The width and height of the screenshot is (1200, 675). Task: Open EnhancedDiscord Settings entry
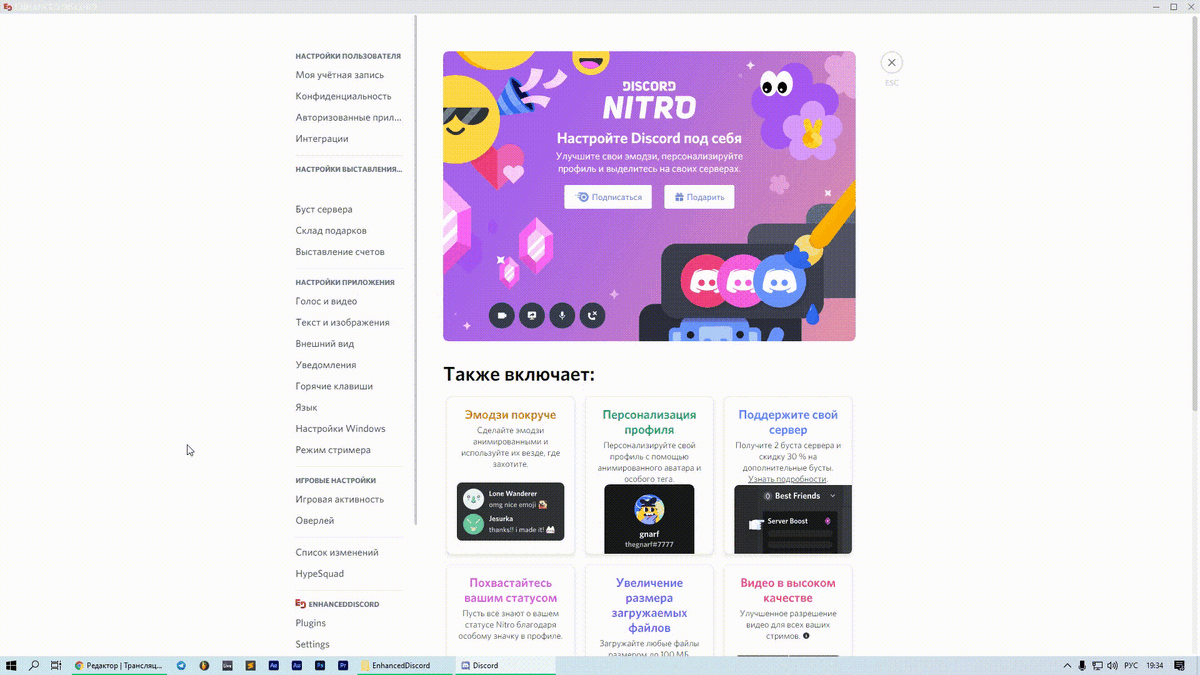[313, 644]
